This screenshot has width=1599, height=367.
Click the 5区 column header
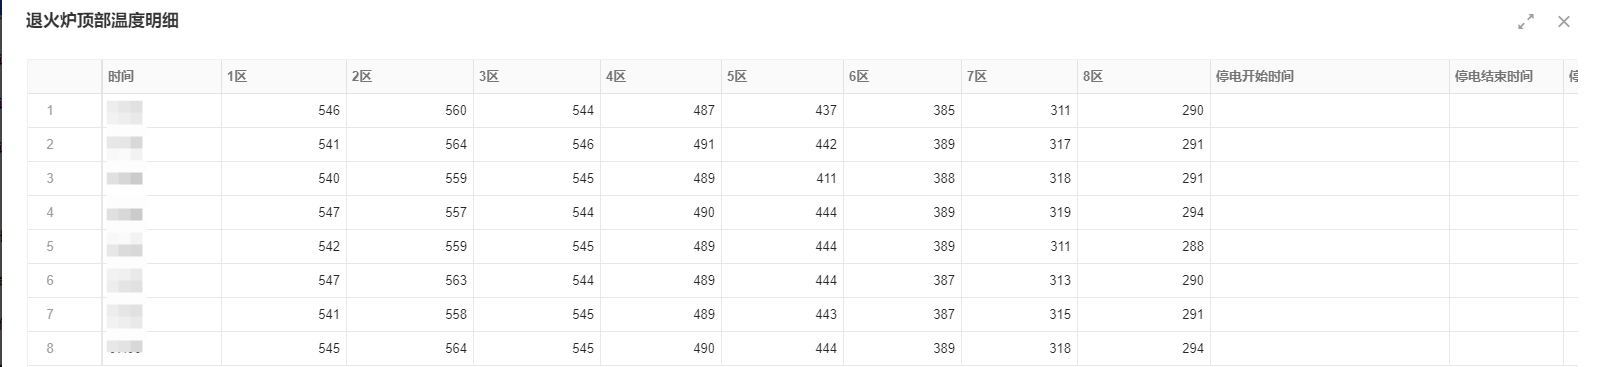pyautogui.click(x=782, y=77)
